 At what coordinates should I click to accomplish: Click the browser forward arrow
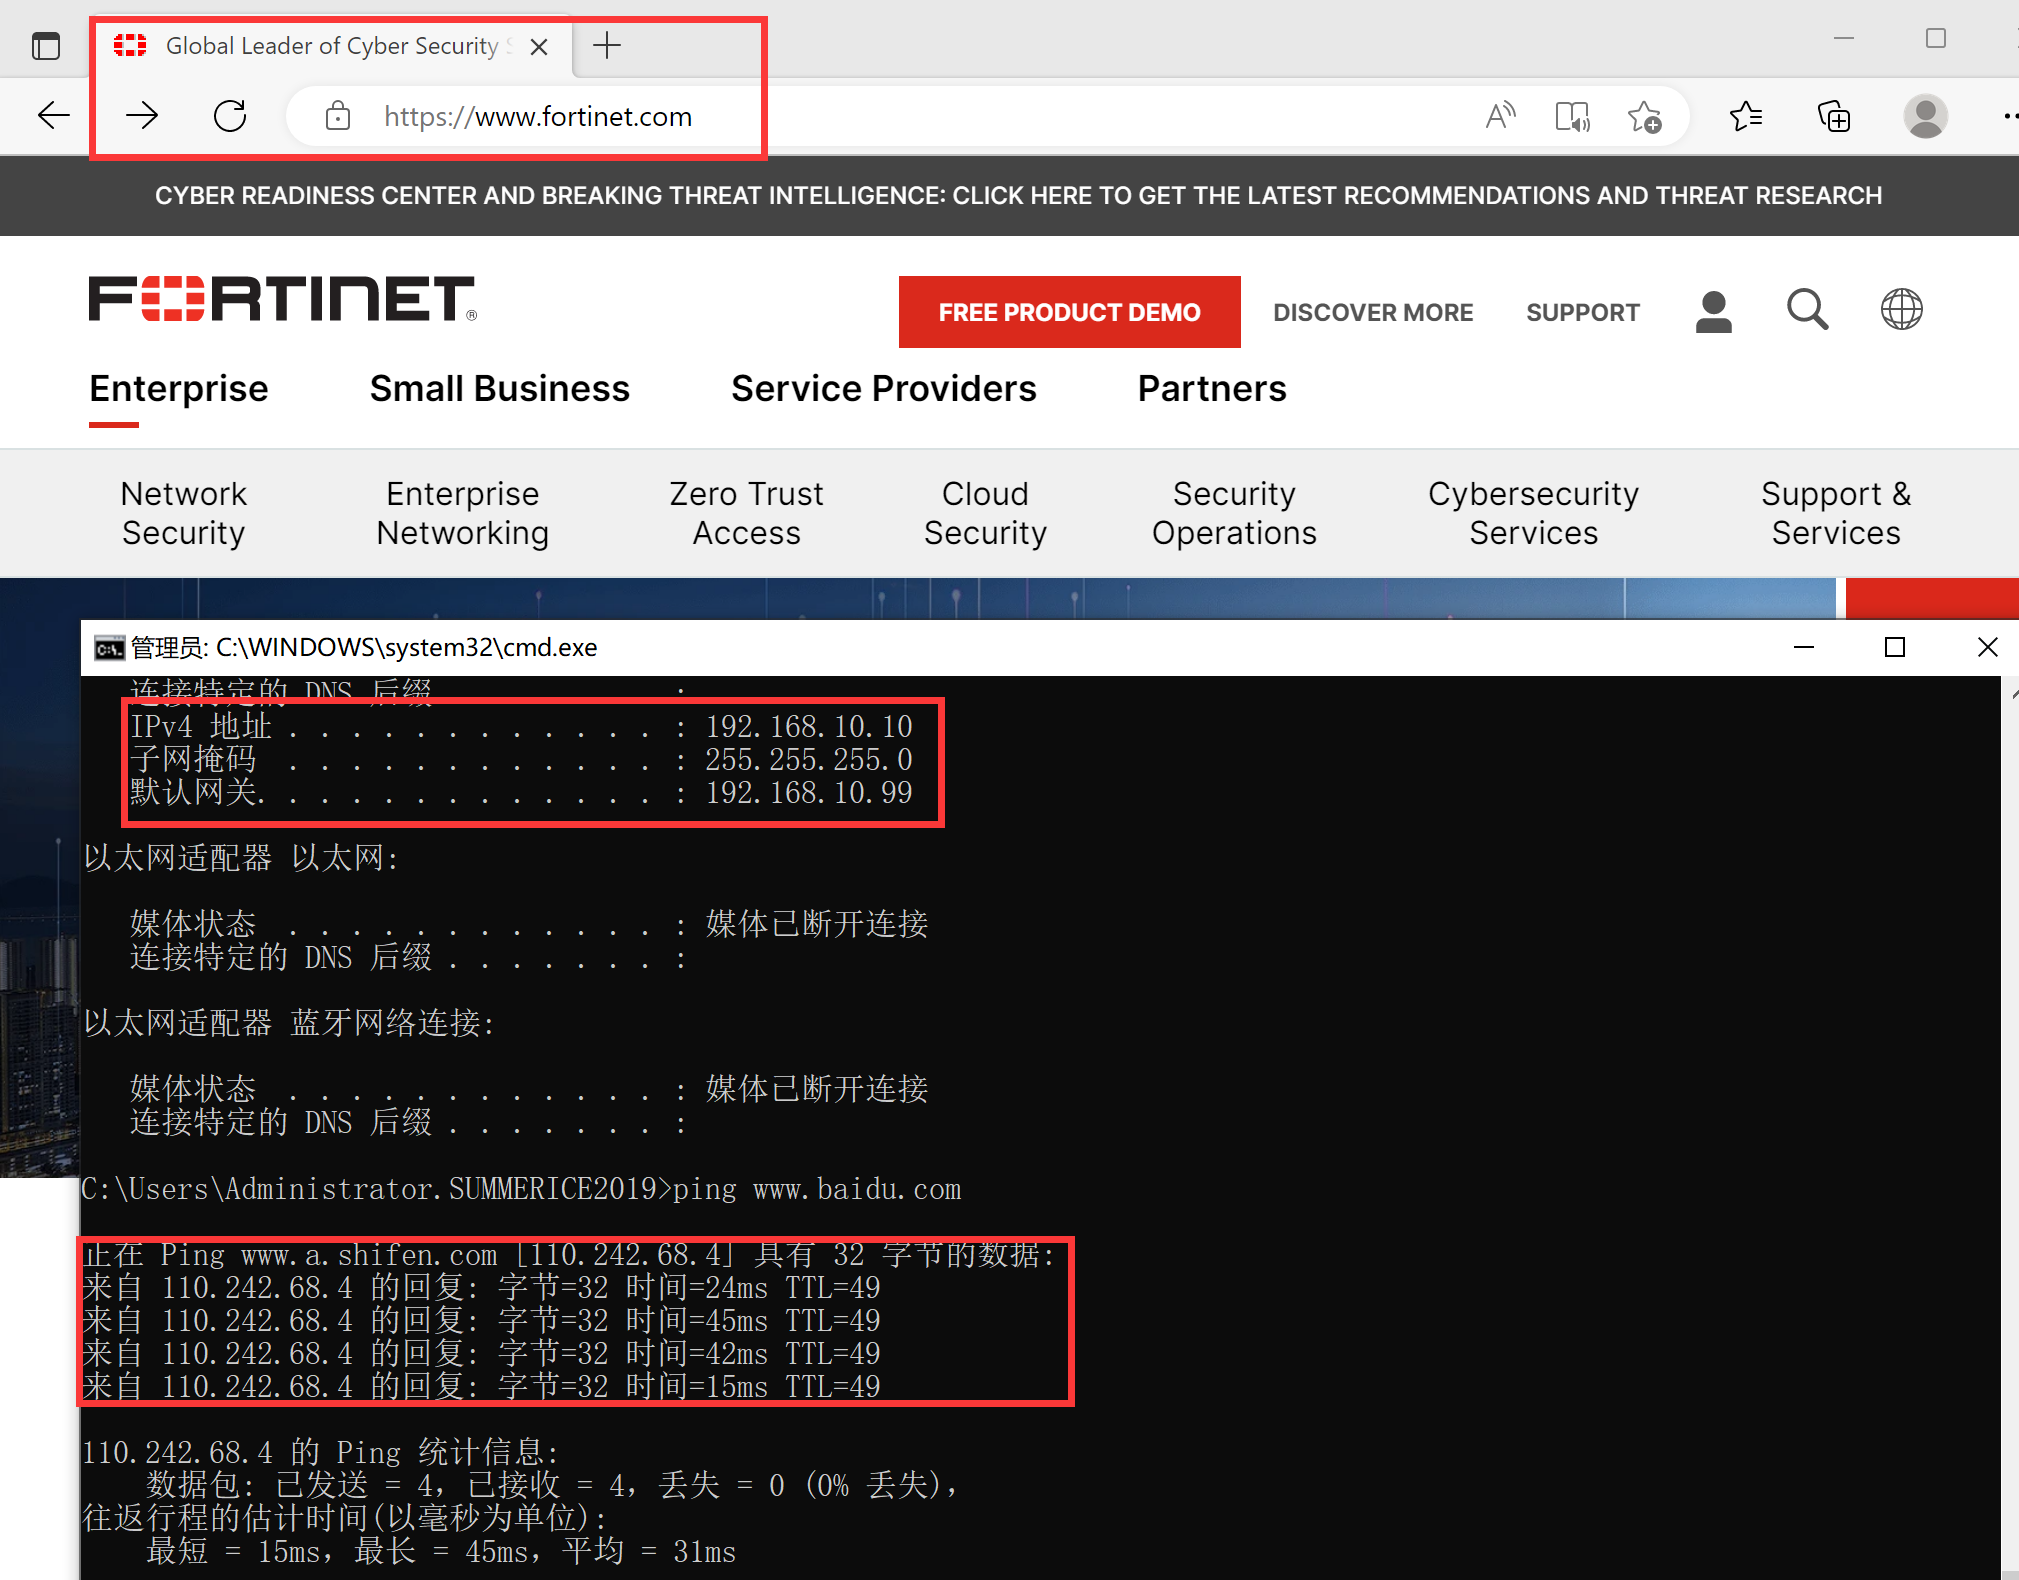[x=142, y=116]
